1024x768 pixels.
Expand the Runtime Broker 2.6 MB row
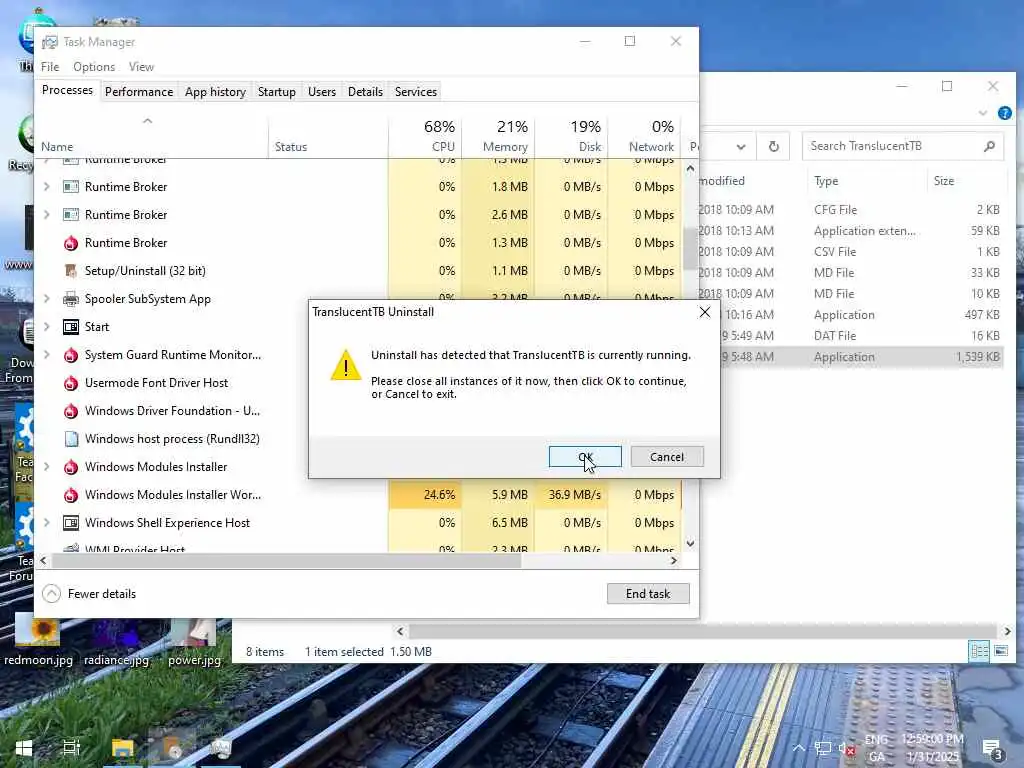pyautogui.click(x=46, y=215)
